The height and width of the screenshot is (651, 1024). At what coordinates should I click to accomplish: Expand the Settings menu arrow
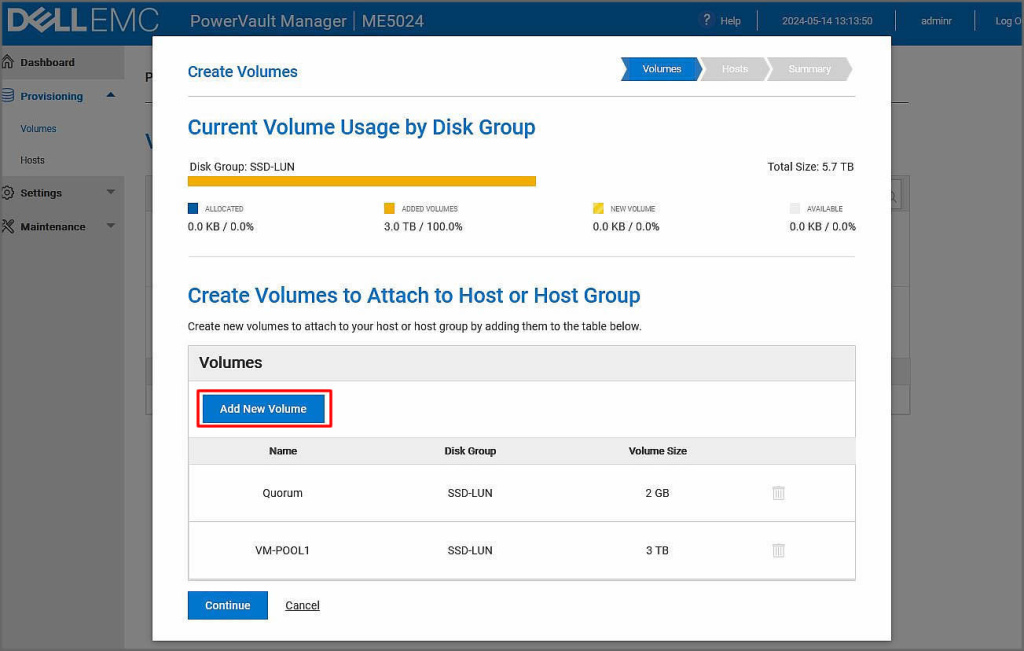point(110,192)
